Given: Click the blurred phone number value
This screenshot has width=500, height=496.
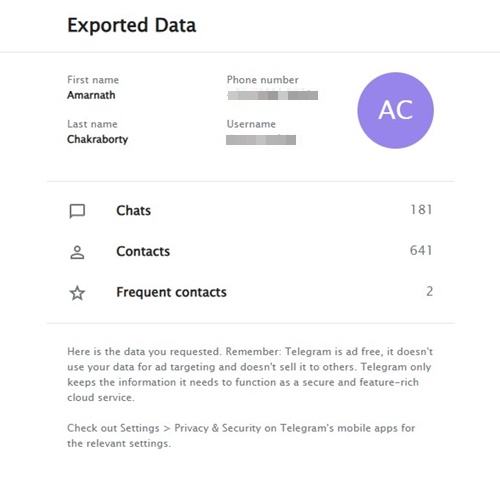Looking at the screenshot, I should tap(272, 95).
